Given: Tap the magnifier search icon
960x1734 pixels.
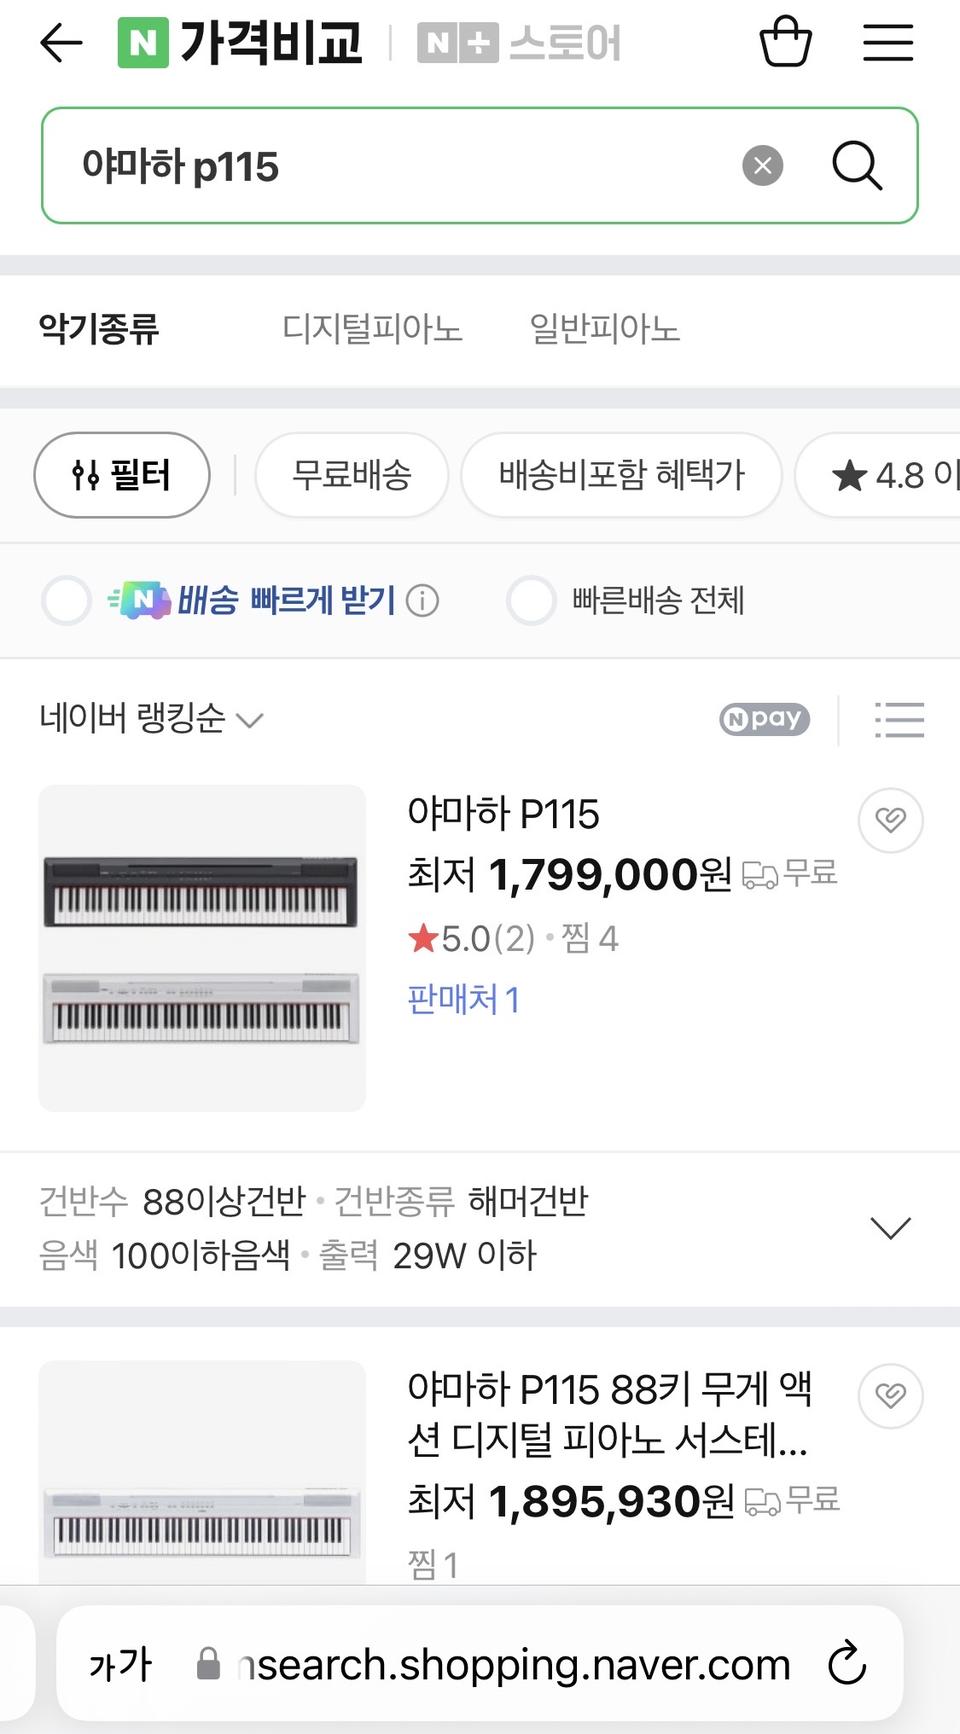Looking at the screenshot, I should [857, 165].
